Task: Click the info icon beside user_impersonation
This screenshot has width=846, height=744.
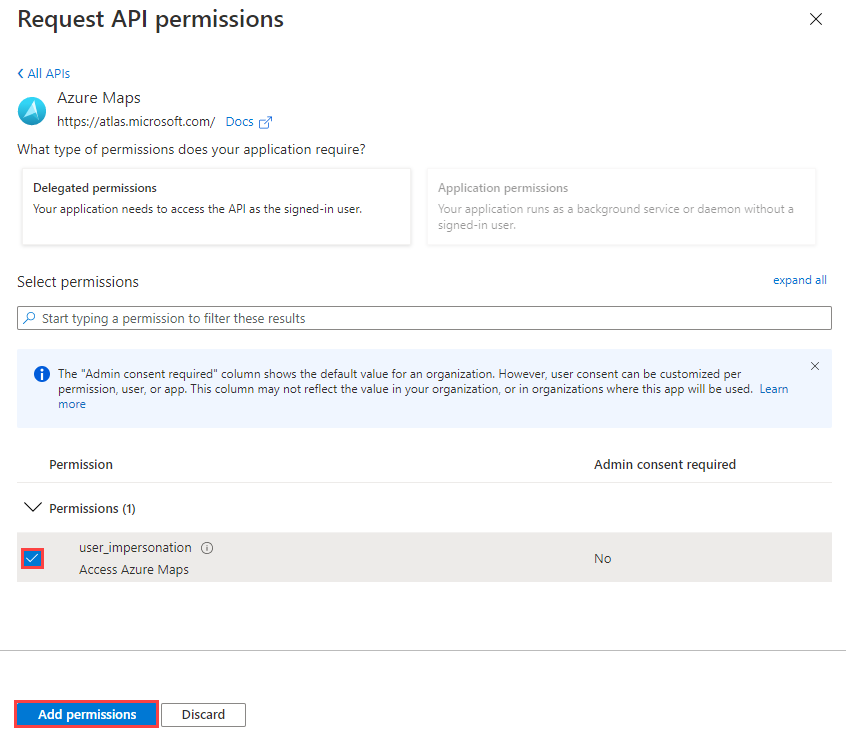Action: (206, 547)
